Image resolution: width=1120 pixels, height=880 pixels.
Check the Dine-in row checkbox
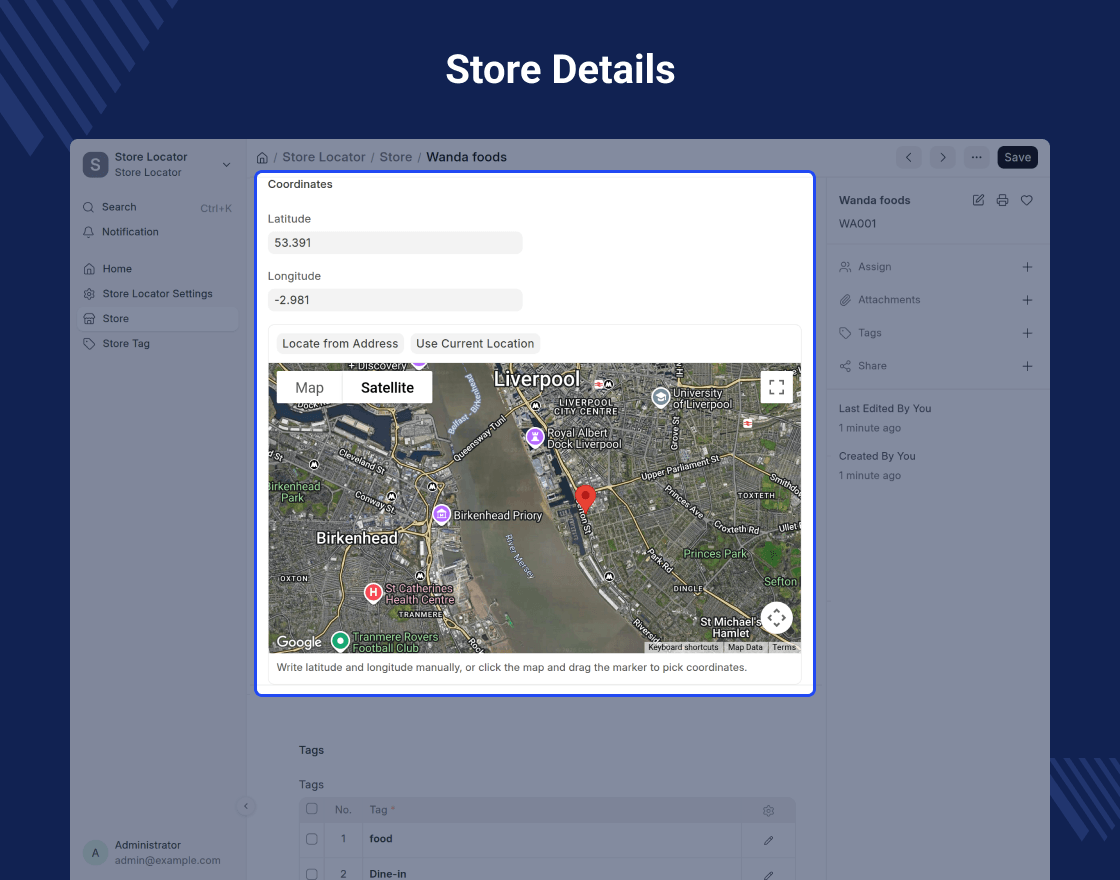tap(311, 874)
